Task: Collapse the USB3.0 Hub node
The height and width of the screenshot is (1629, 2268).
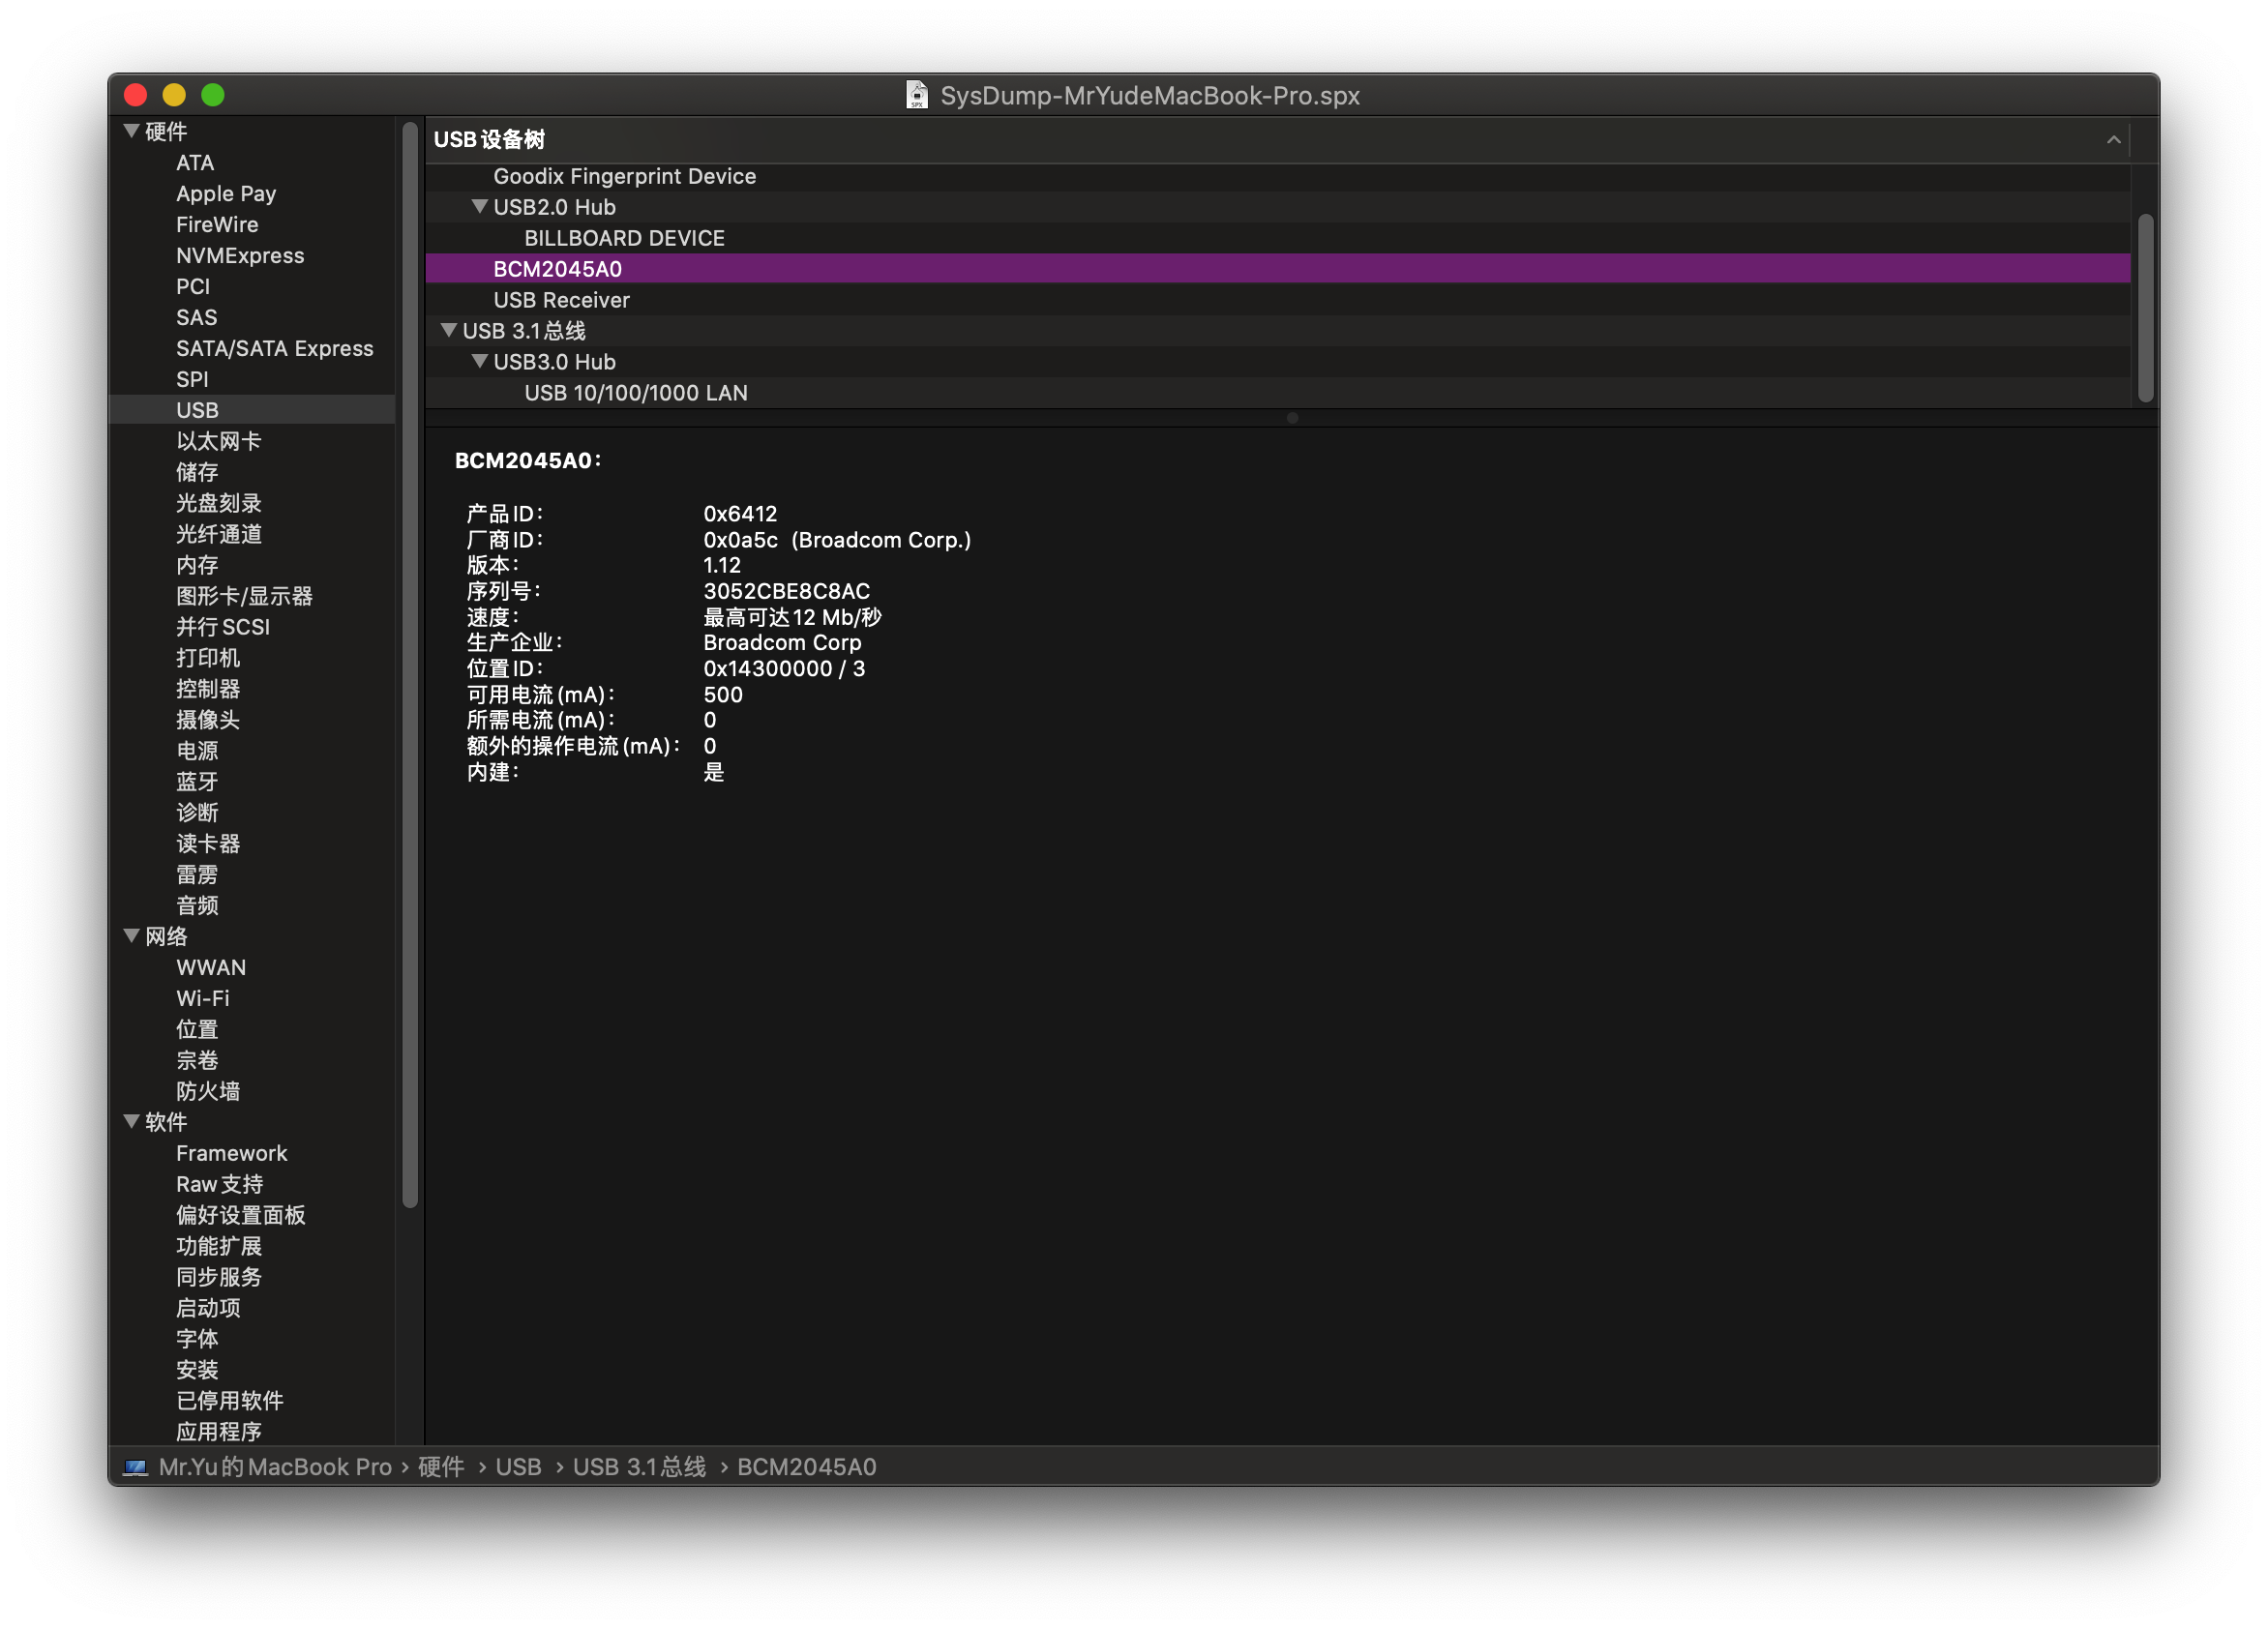Action: [x=480, y=362]
